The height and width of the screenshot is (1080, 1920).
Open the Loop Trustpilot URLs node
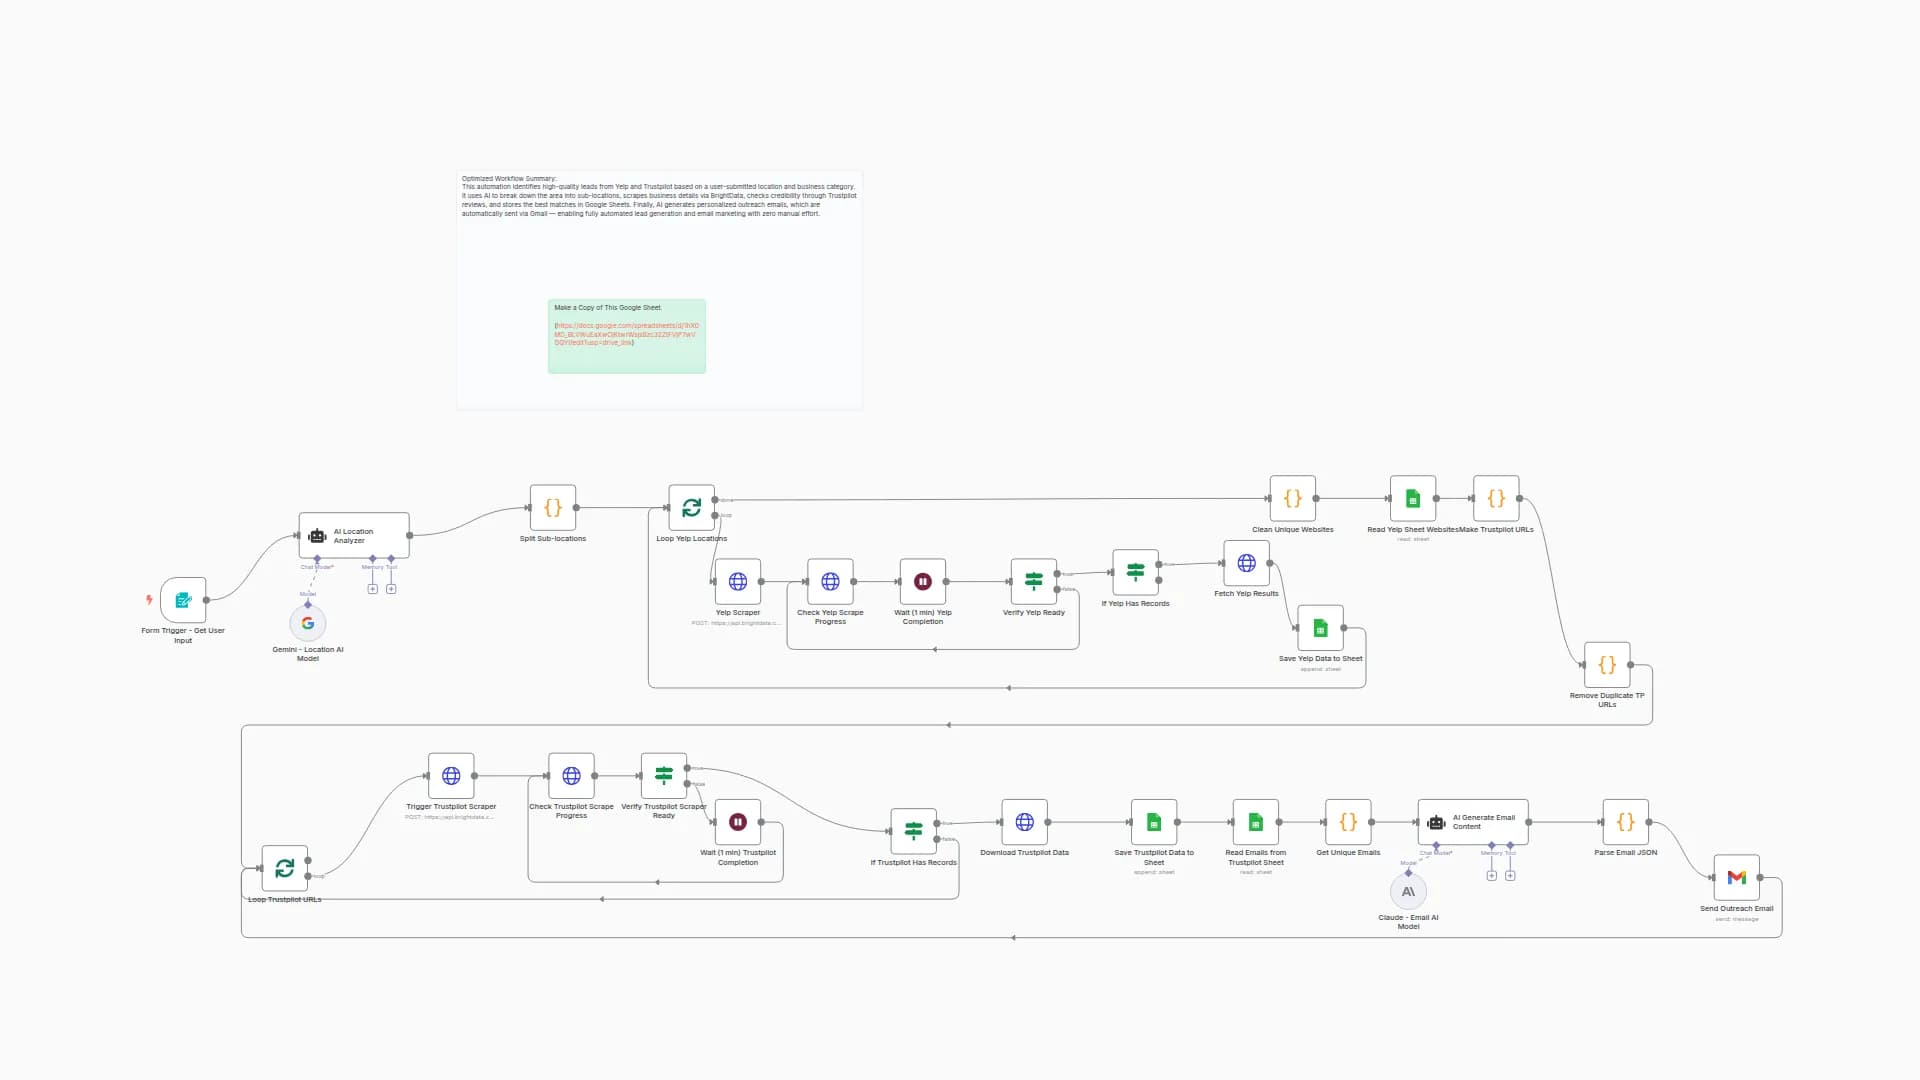(285, 868)
